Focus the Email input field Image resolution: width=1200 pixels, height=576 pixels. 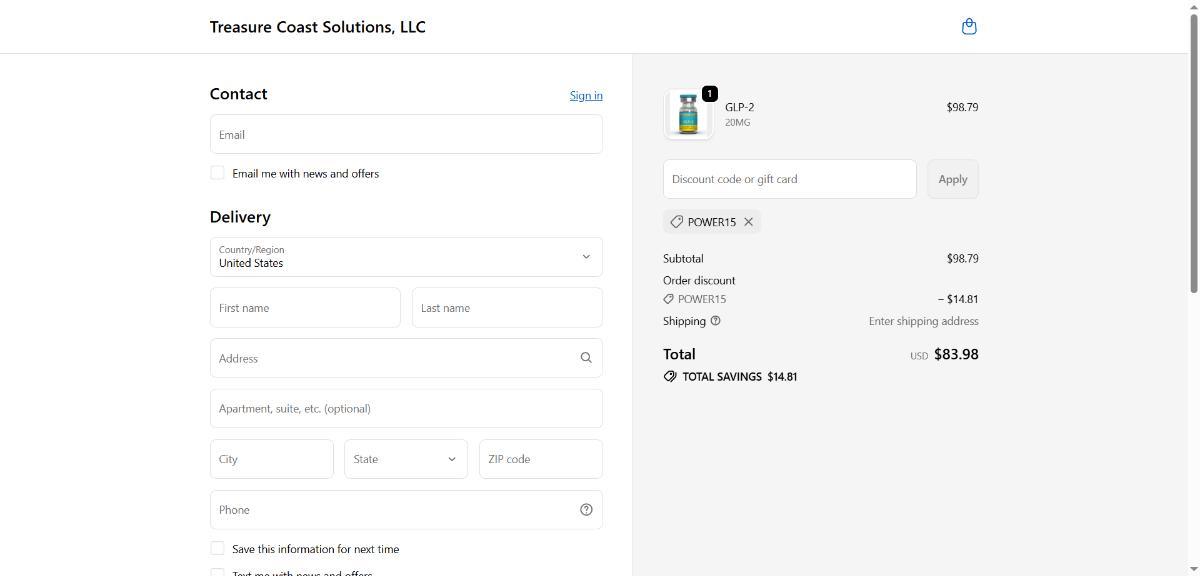[x=406, y=135]
